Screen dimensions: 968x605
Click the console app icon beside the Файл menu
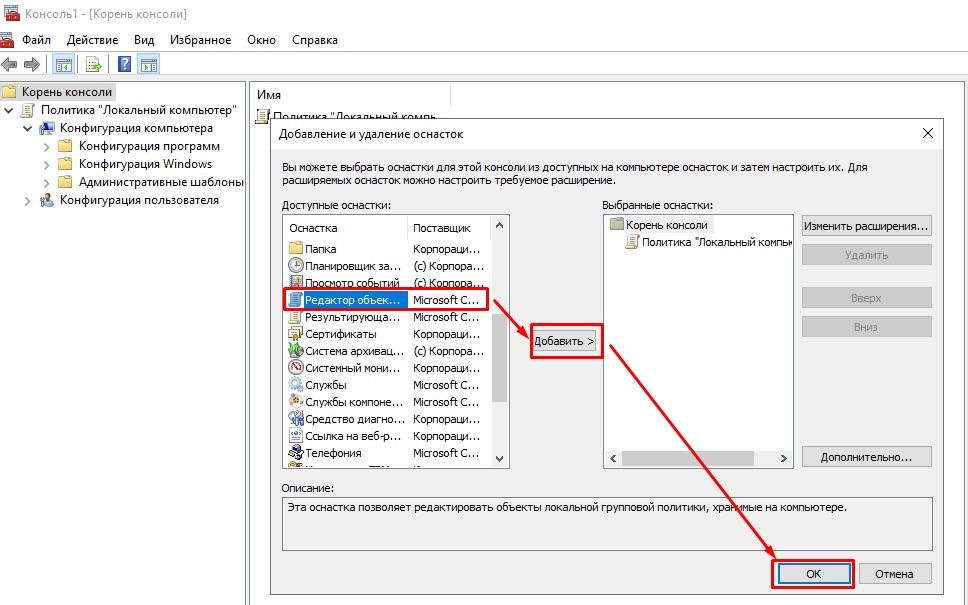pos(7,40)
